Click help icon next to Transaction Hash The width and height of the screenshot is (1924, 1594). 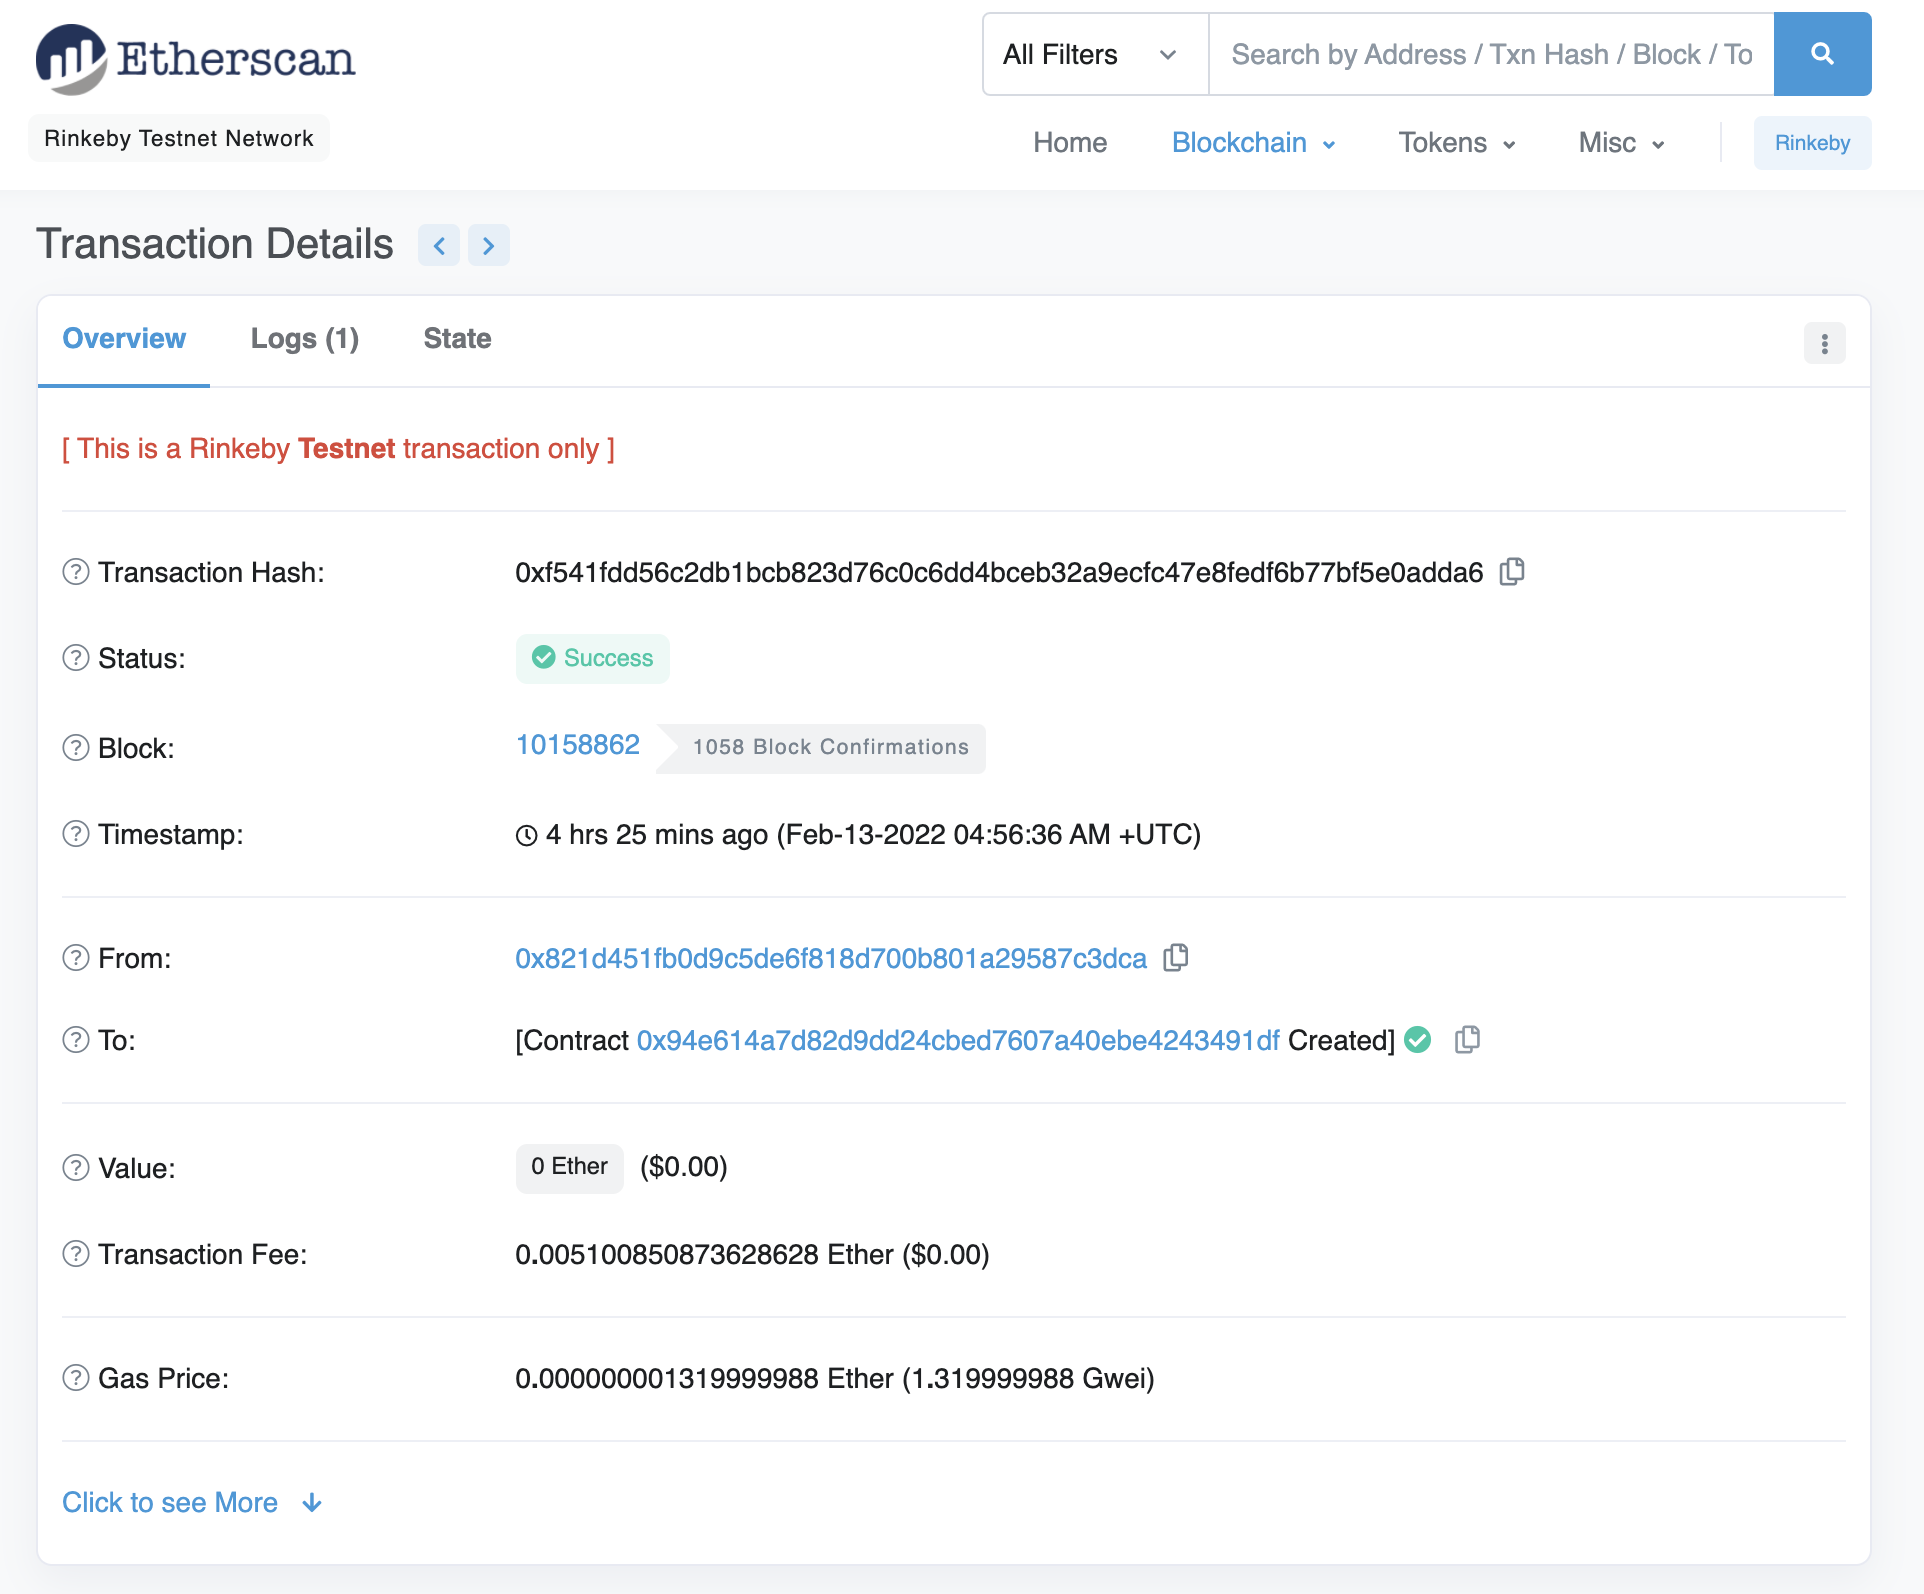pos(76,572)
